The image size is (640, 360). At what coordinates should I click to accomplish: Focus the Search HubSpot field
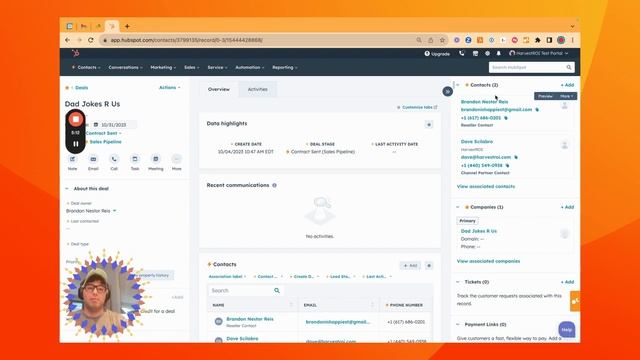pyautogui.click(x=531, y=67)
